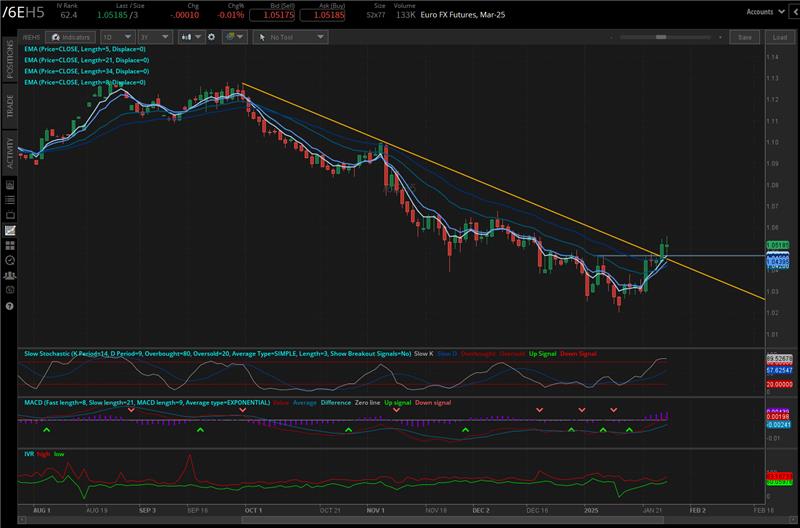
Task: Click the Save button above the chart
Action: (745, 37)
